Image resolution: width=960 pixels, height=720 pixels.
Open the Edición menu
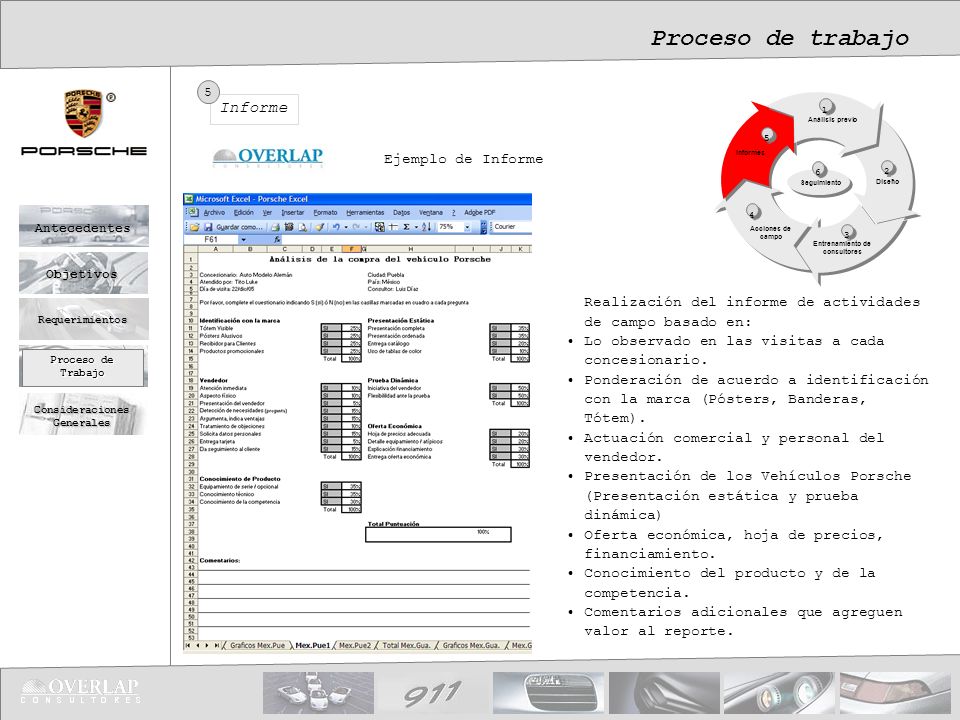(x=244, y=212)
